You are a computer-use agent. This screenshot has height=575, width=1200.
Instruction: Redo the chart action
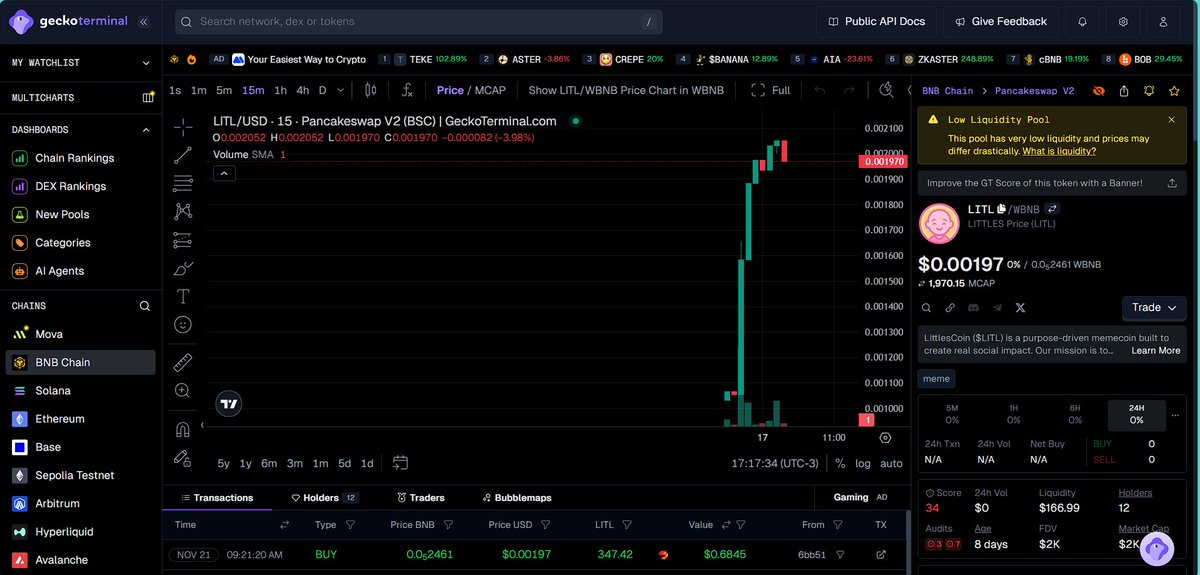pyautogui.click(x=849, y=90)
